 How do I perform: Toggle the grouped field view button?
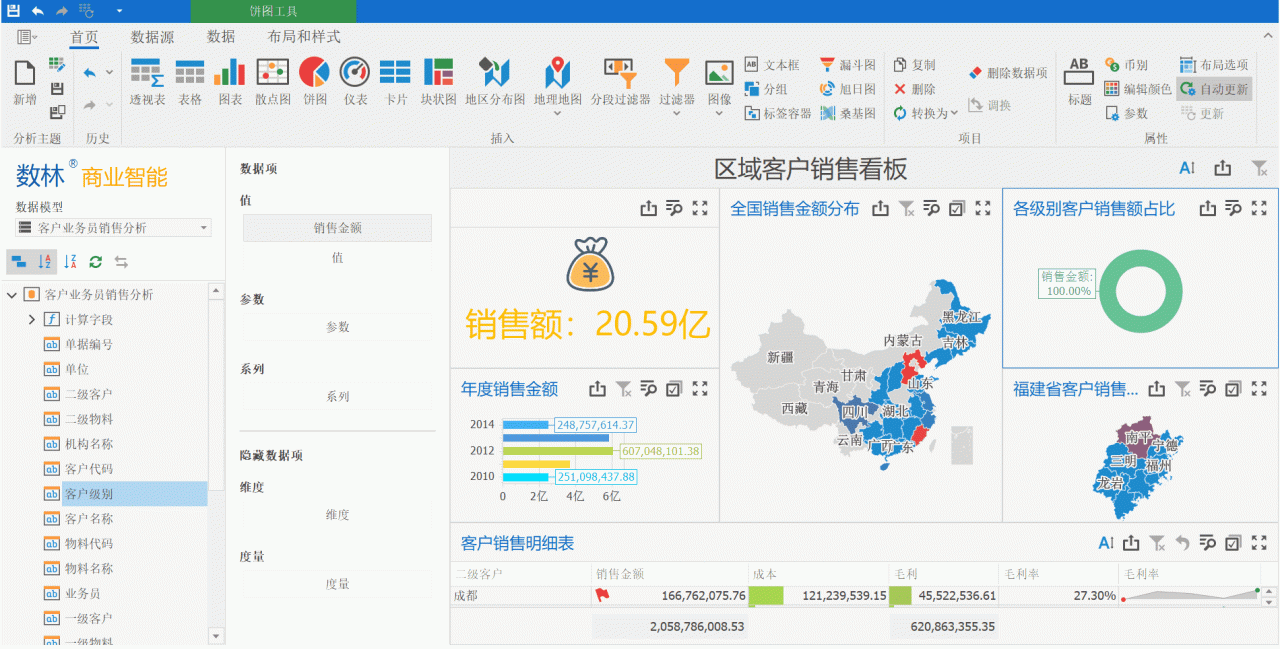(x=18, y=262)
